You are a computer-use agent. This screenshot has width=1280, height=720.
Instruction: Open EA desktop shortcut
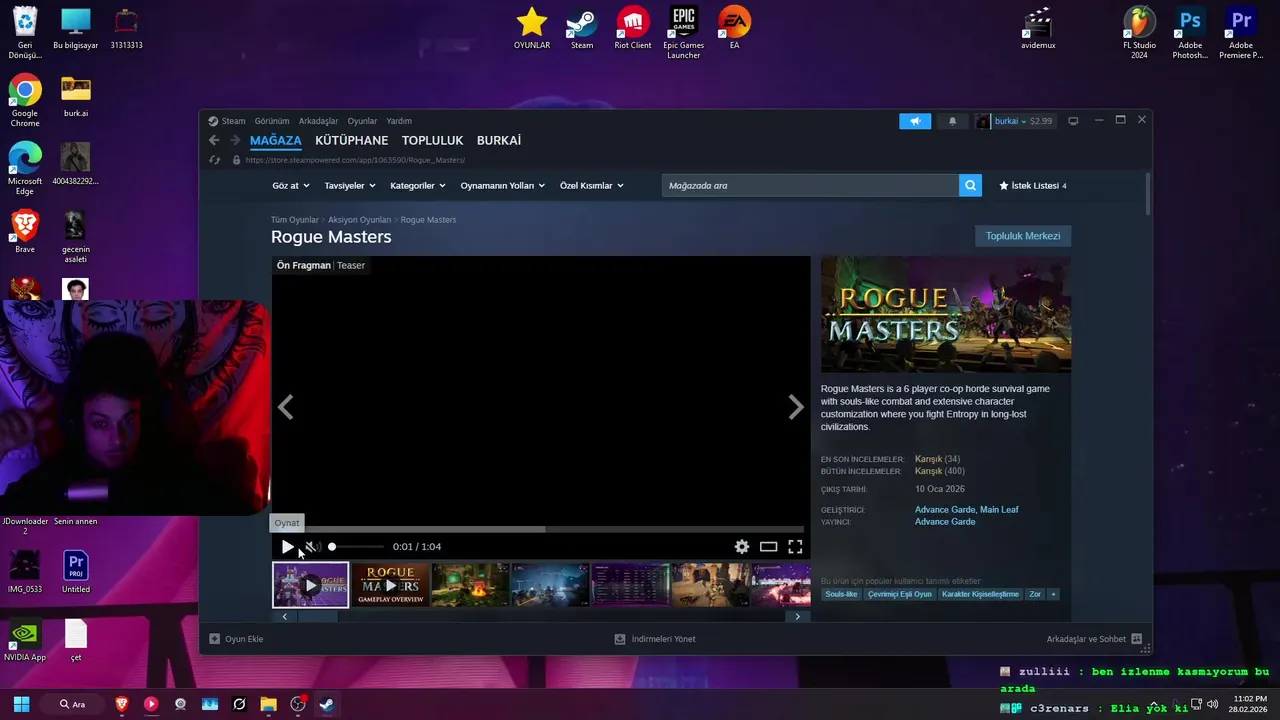pyautogui.click(x=735, y=28)
